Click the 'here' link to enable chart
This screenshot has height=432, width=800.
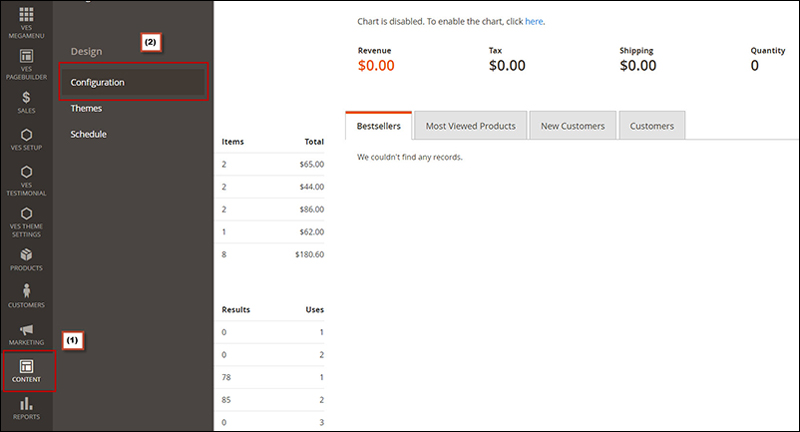coord(534,21)
